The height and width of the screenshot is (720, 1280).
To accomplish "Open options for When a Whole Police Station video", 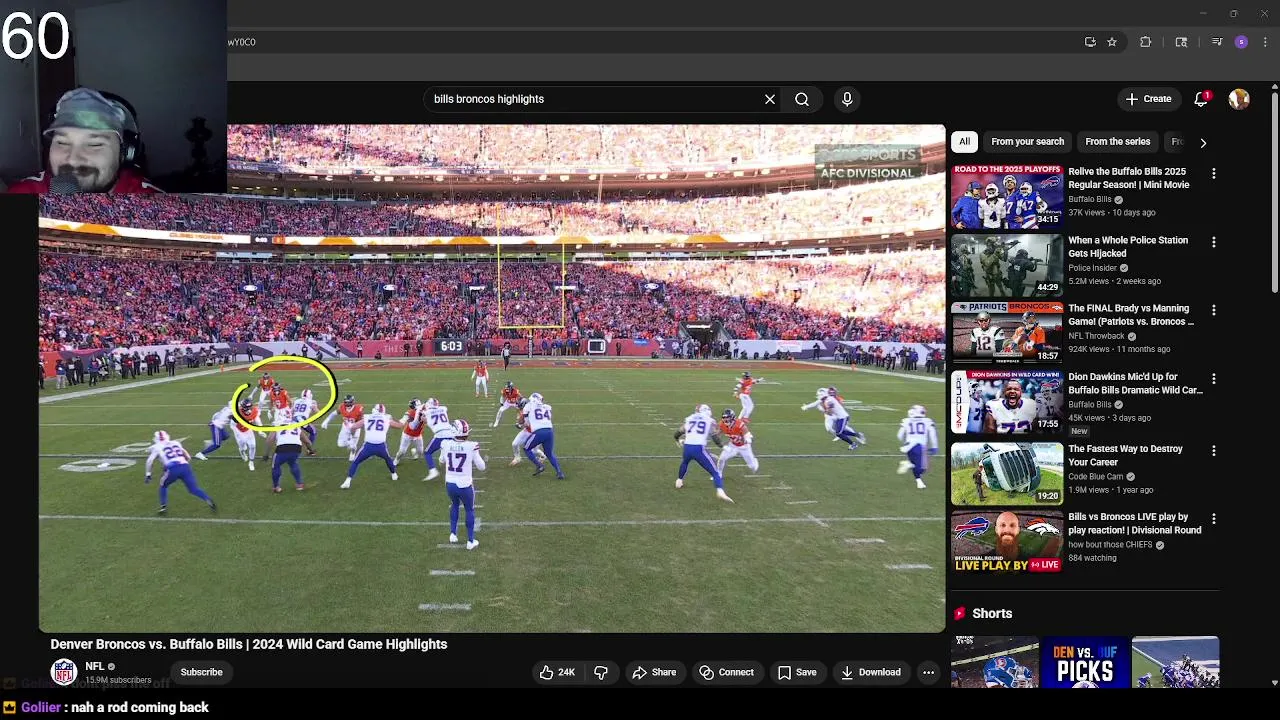I will [1214, 242].
